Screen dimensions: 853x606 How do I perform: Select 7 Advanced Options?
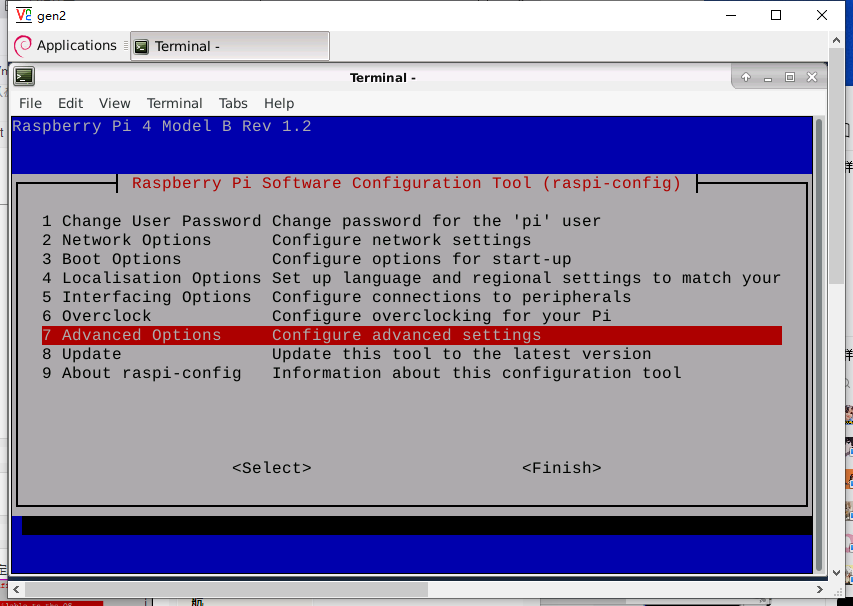412,335
